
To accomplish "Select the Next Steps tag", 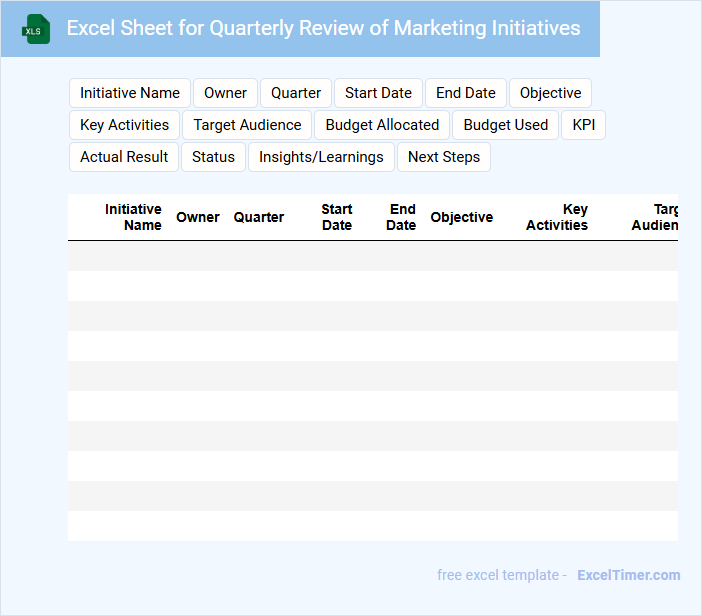I will (x=444, y=157).
